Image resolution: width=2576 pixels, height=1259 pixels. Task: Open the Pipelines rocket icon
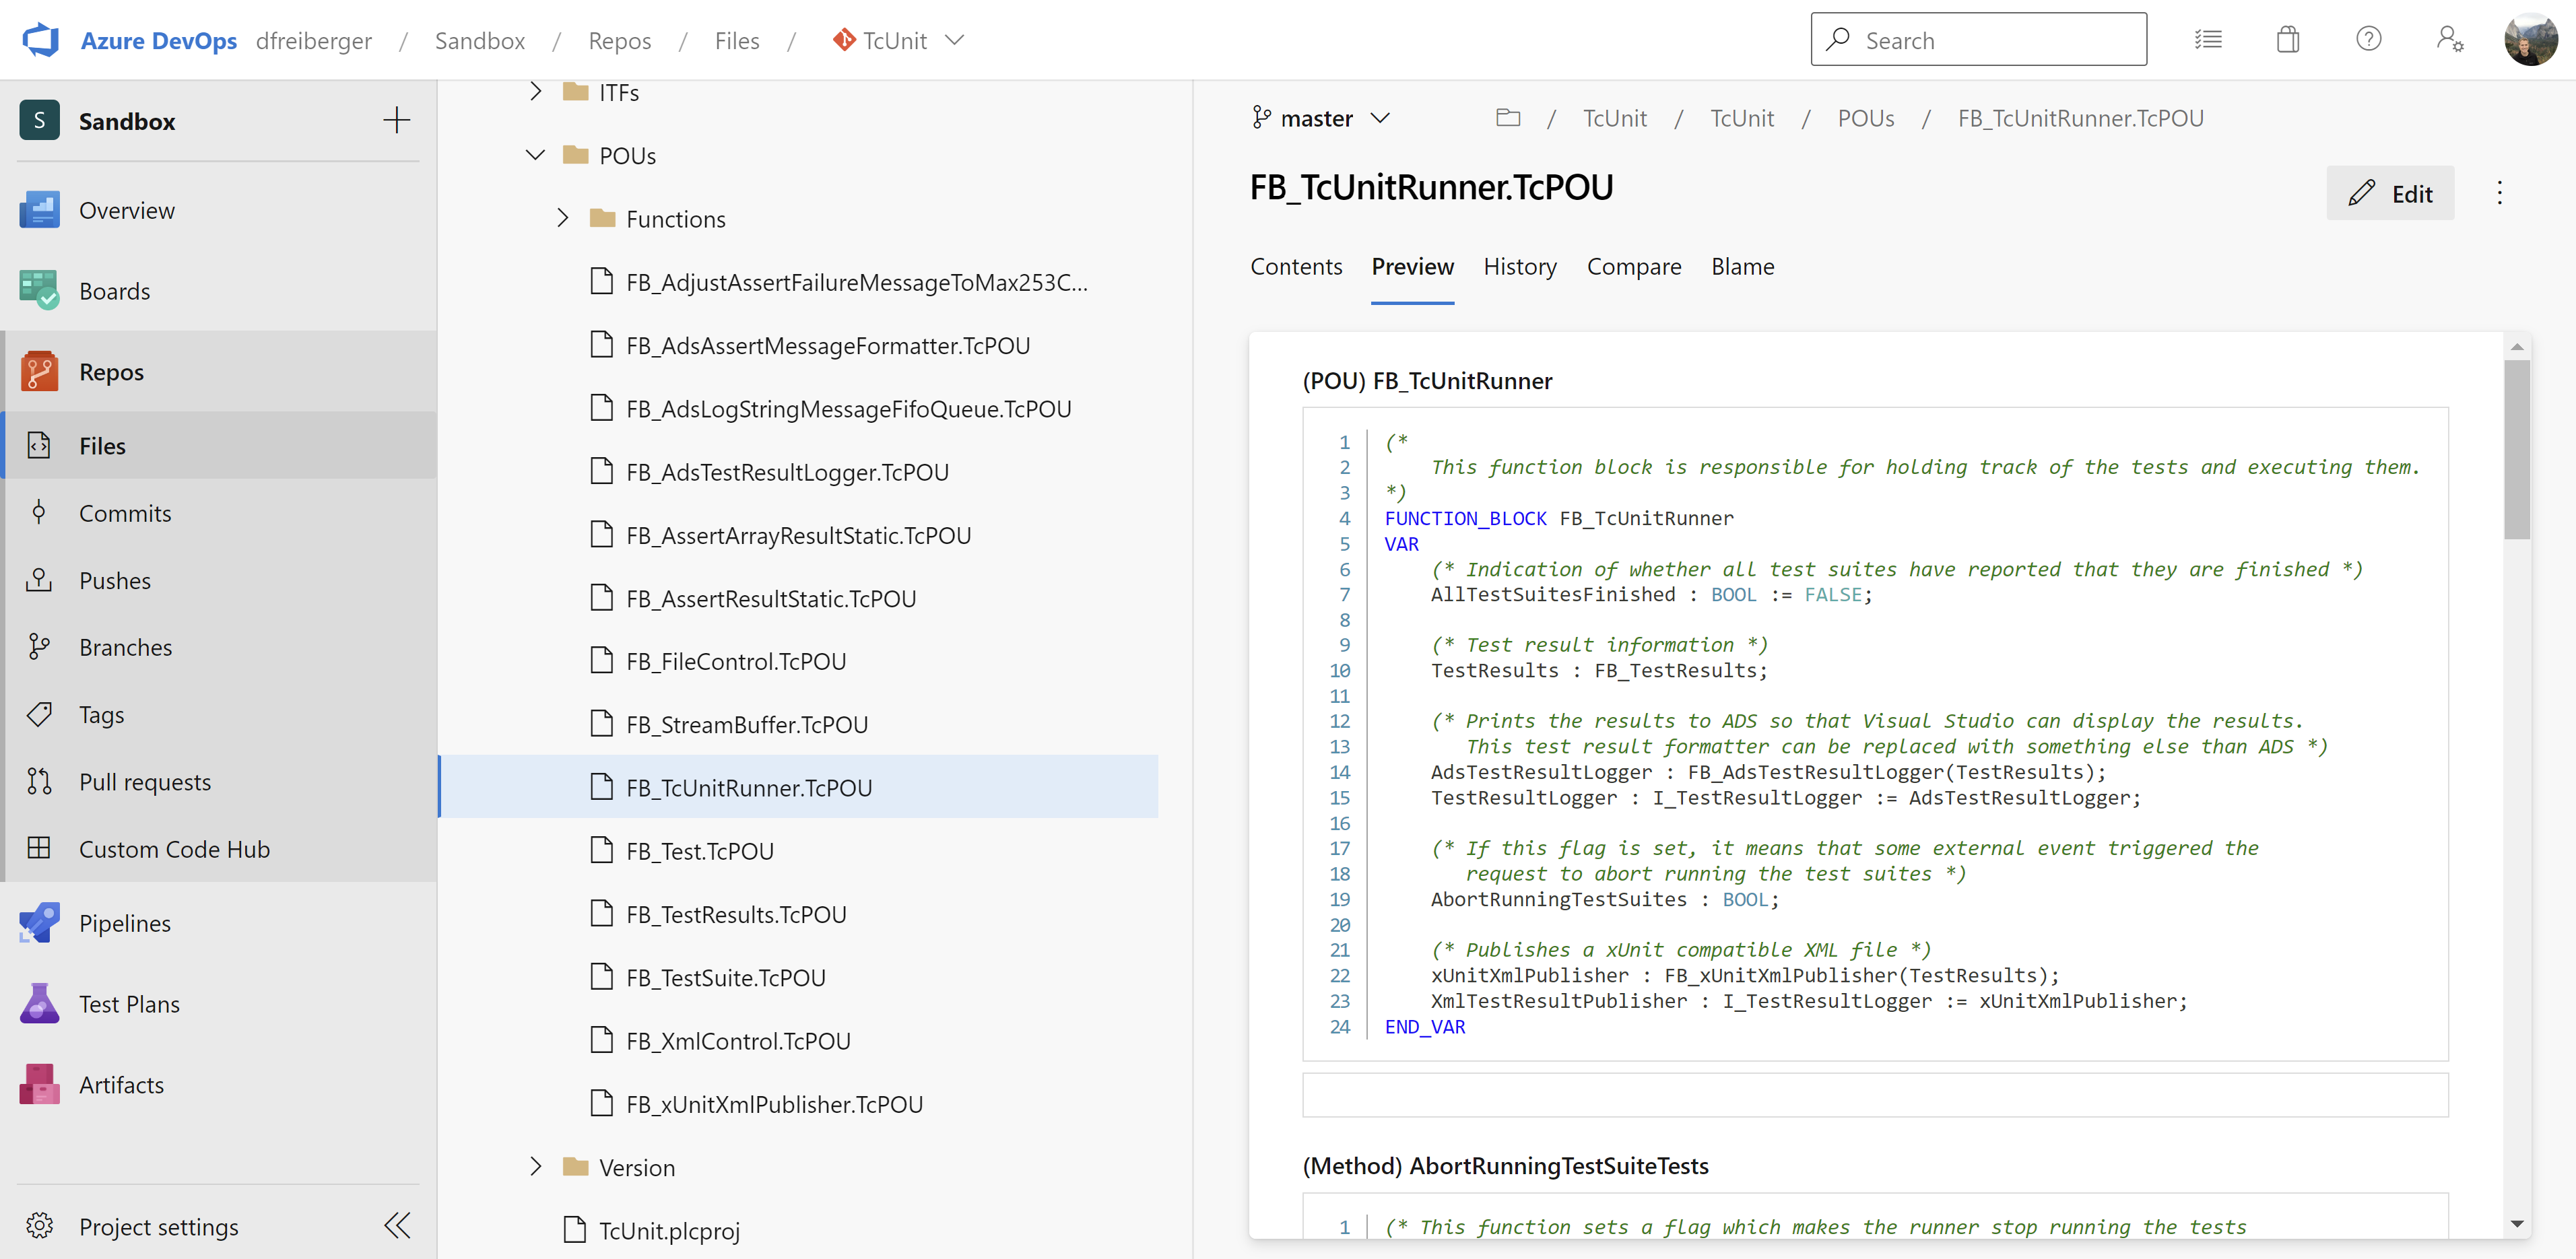pos(39,923)
